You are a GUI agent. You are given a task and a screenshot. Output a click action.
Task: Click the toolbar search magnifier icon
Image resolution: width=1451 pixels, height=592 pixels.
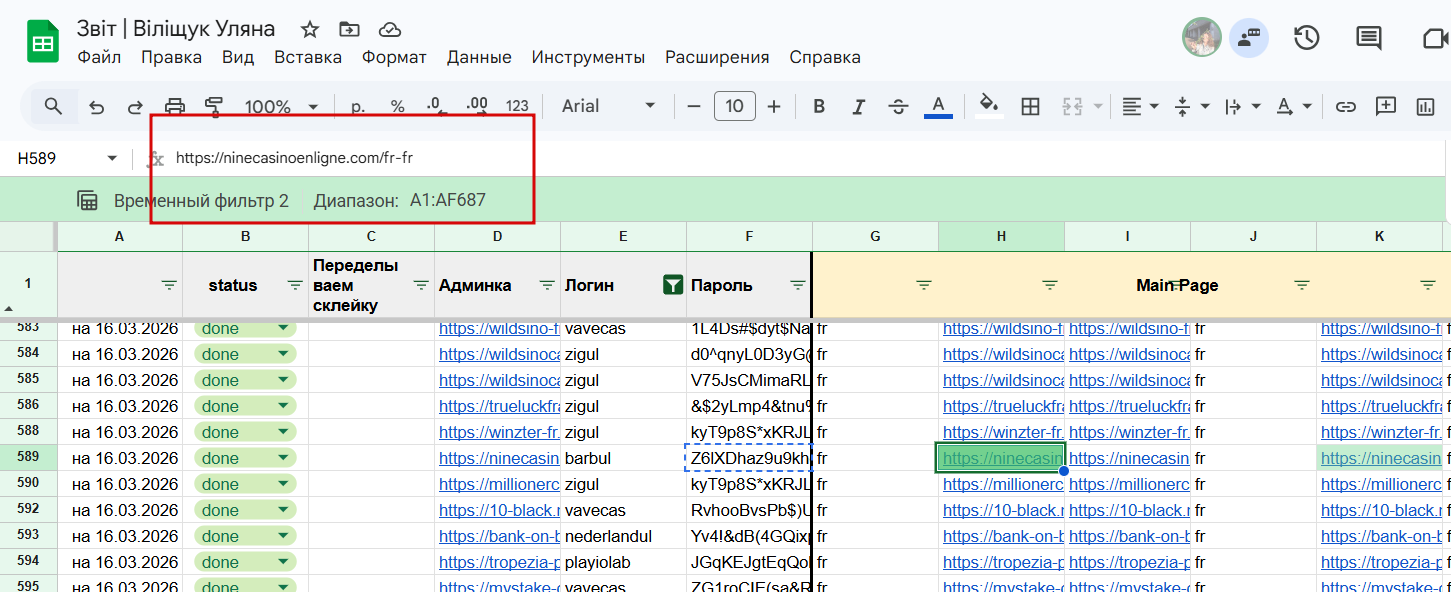(x=53, y=106)
